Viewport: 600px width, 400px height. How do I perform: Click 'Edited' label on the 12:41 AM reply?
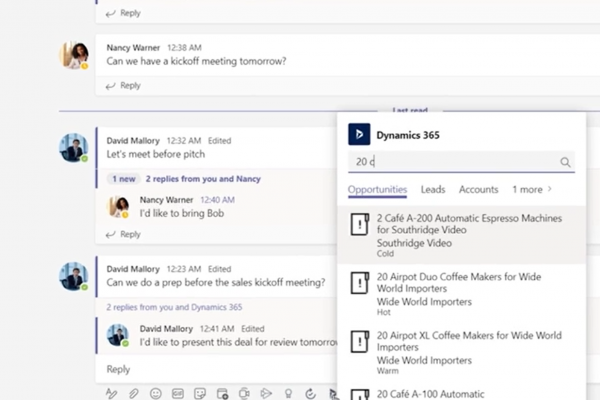(253, 329)
